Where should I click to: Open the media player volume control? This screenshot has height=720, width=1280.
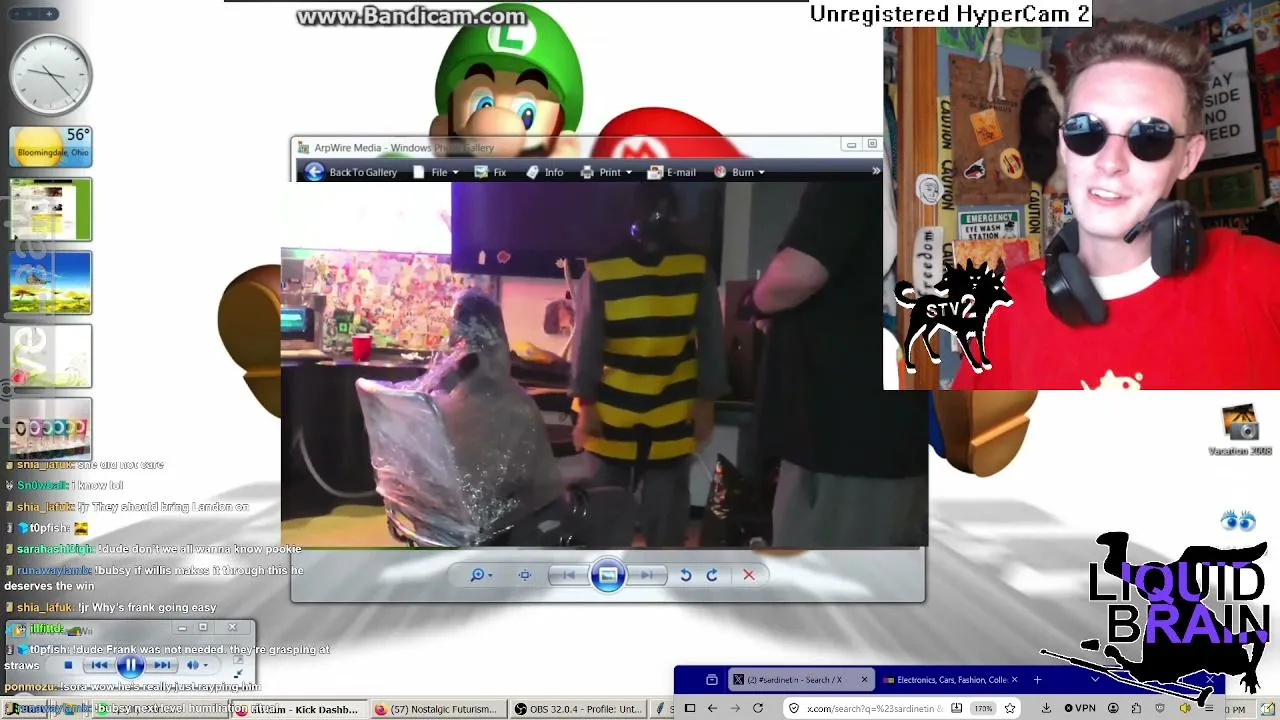click(x=197, y=665)
